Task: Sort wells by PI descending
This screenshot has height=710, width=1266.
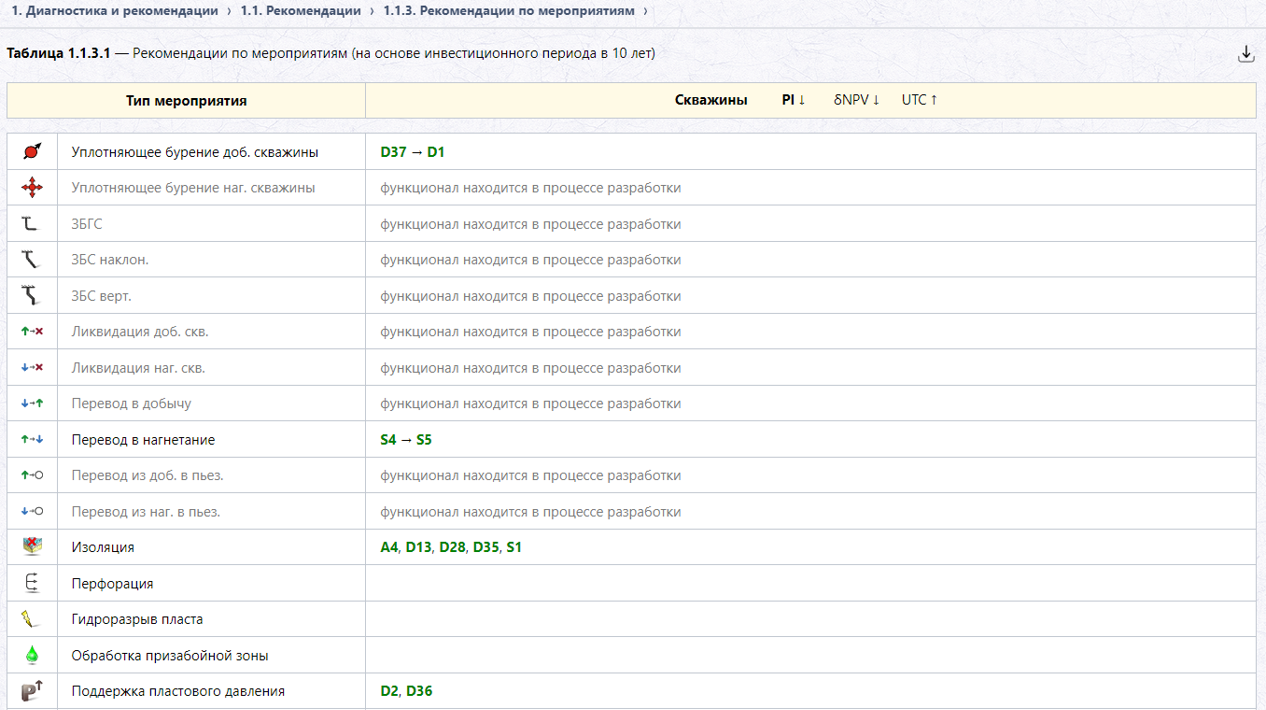Action: [794, 100]
